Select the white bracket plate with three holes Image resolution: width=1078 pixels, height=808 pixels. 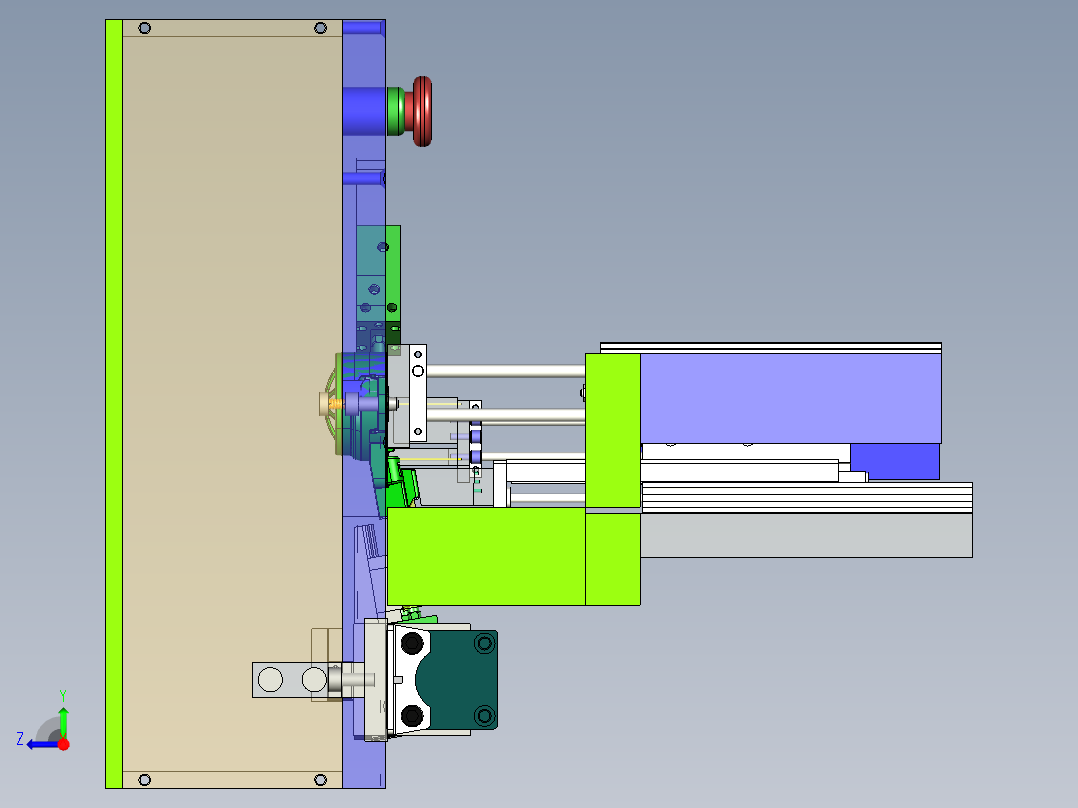(x=417, y=393)
